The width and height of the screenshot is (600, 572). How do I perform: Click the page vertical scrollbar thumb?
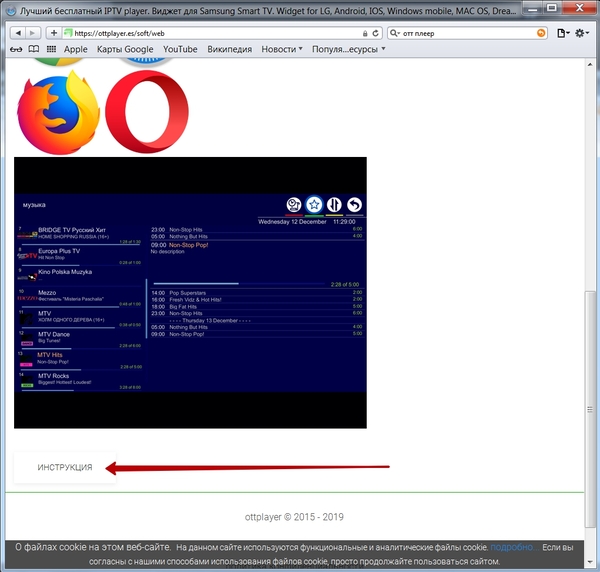click(x=590, y=409)
